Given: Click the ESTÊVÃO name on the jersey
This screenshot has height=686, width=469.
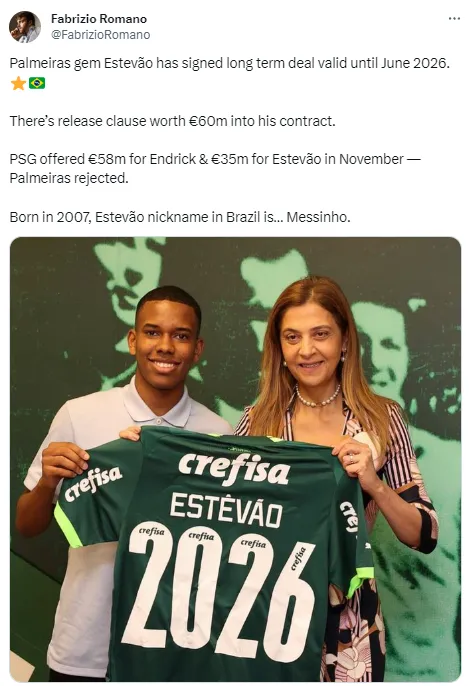Looking at the screenshot, I should point(226,510).
